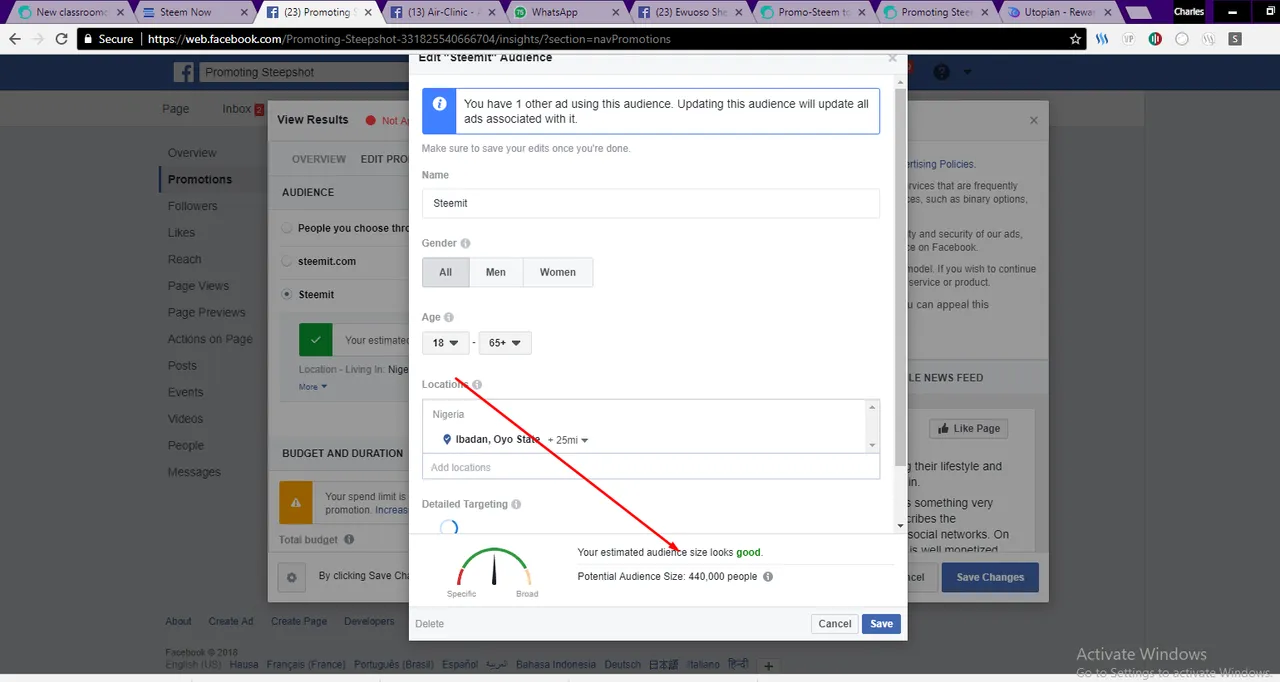The image size is (1280, 682).
Task: Click the Potential Audience Size info icon
Action: pyautogui.click(x=768, y=577)
